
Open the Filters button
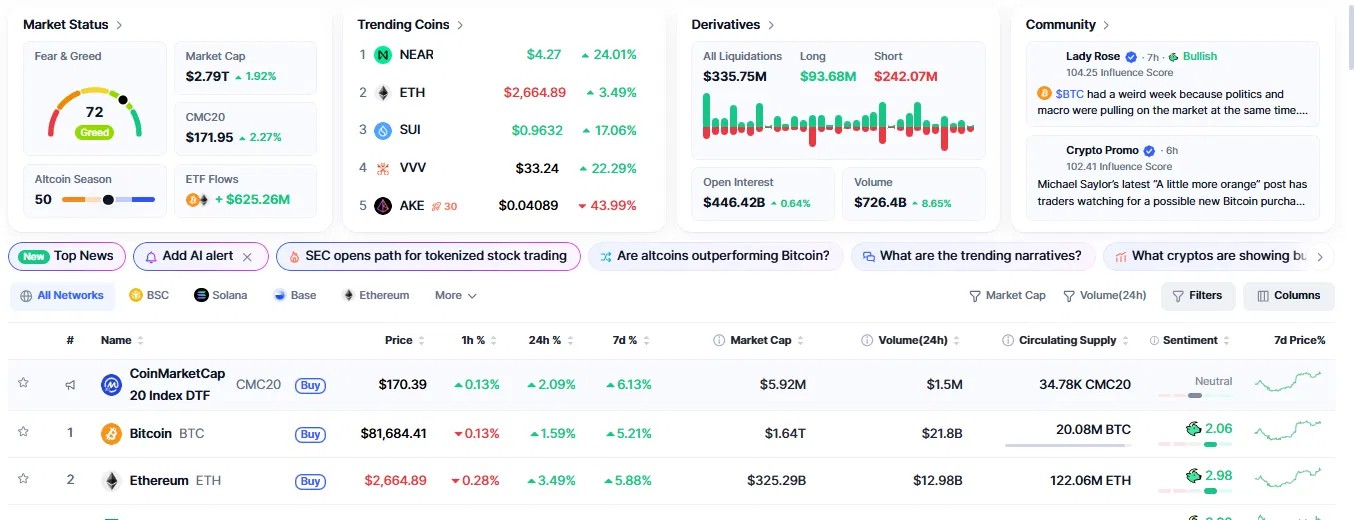(x=1198, y=296)
